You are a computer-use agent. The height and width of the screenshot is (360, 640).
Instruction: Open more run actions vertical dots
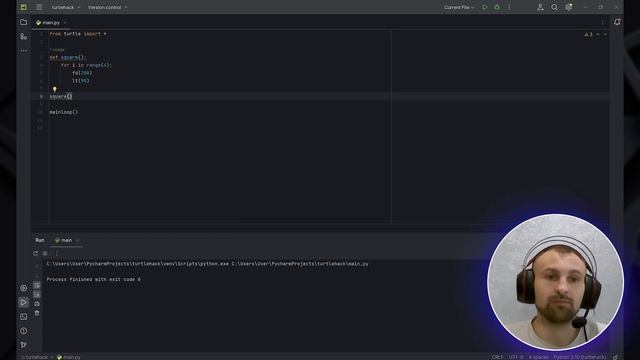[509, 7]
